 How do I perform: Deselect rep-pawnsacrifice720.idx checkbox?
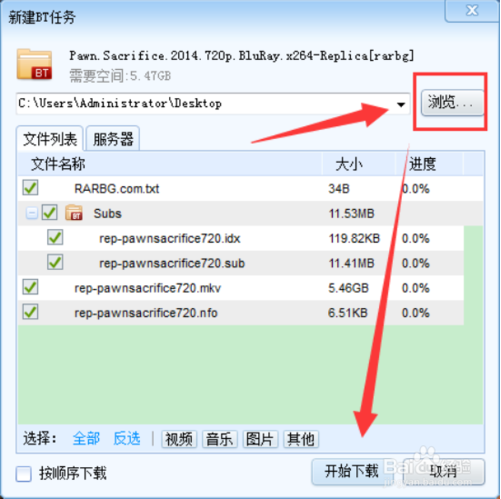tap(55, 238)
